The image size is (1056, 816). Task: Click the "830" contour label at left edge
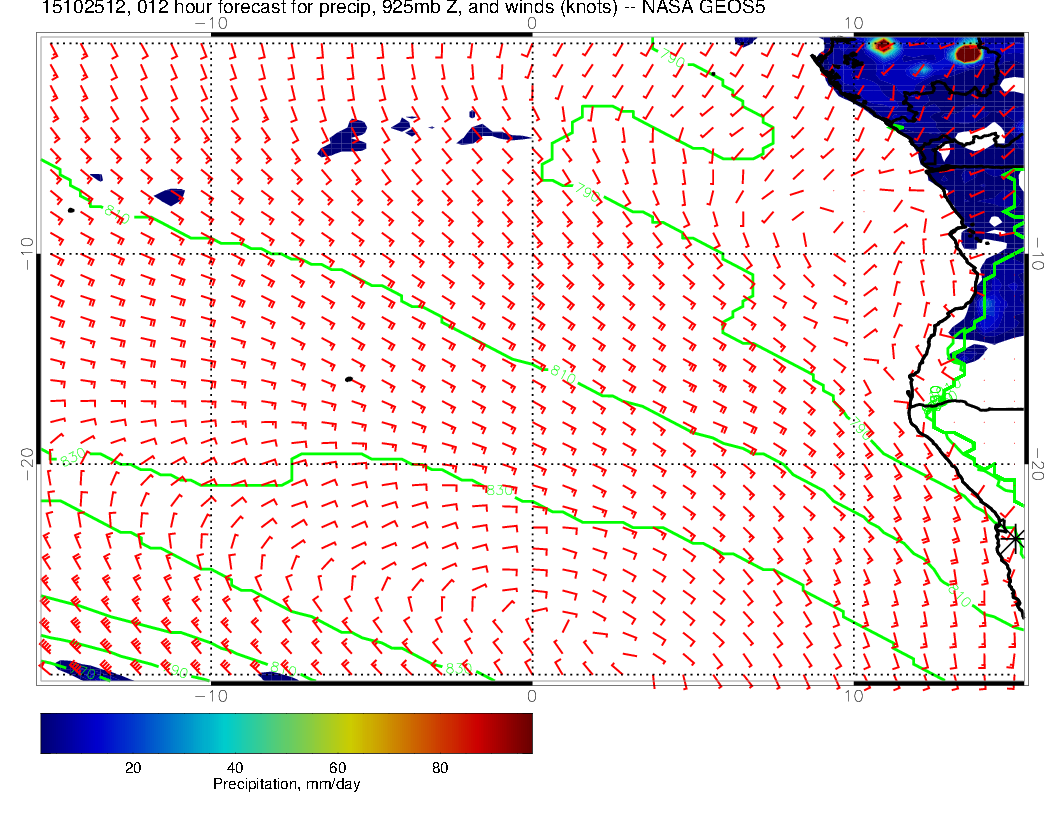[x=73, y=456]
